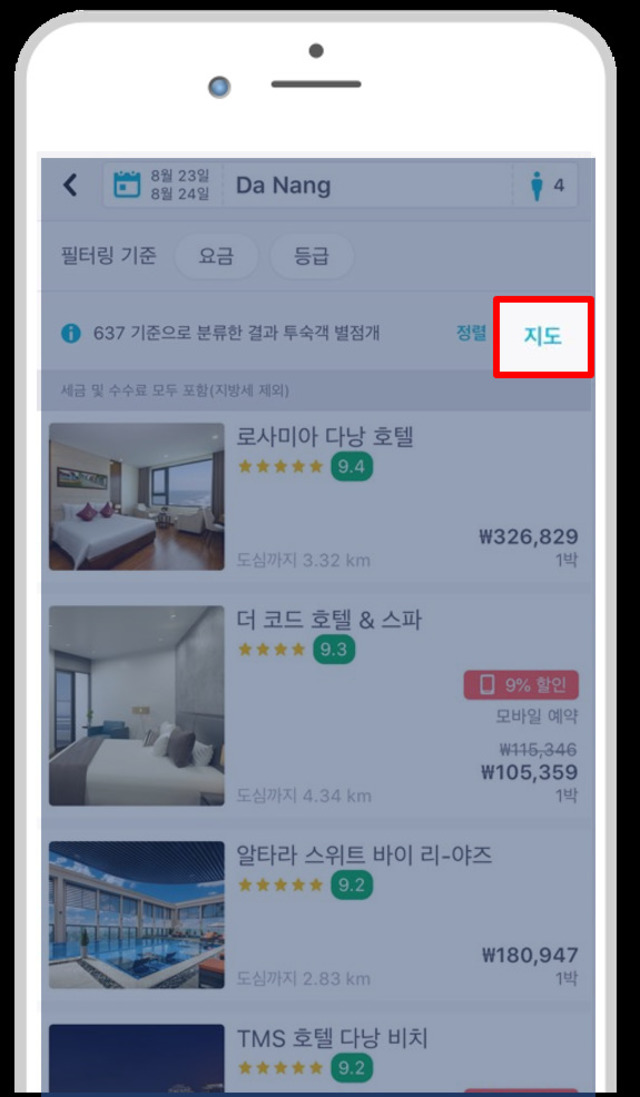
Task: Select the 로사미아 다낭 호텔 title
Action: point(326,437)
